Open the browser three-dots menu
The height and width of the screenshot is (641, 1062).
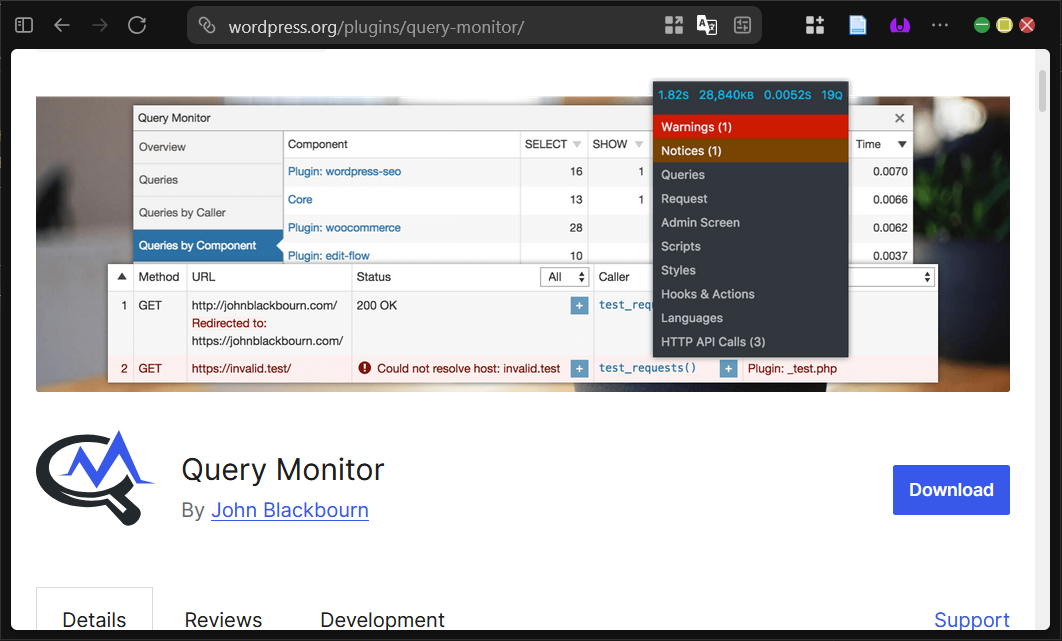point(940,25)
